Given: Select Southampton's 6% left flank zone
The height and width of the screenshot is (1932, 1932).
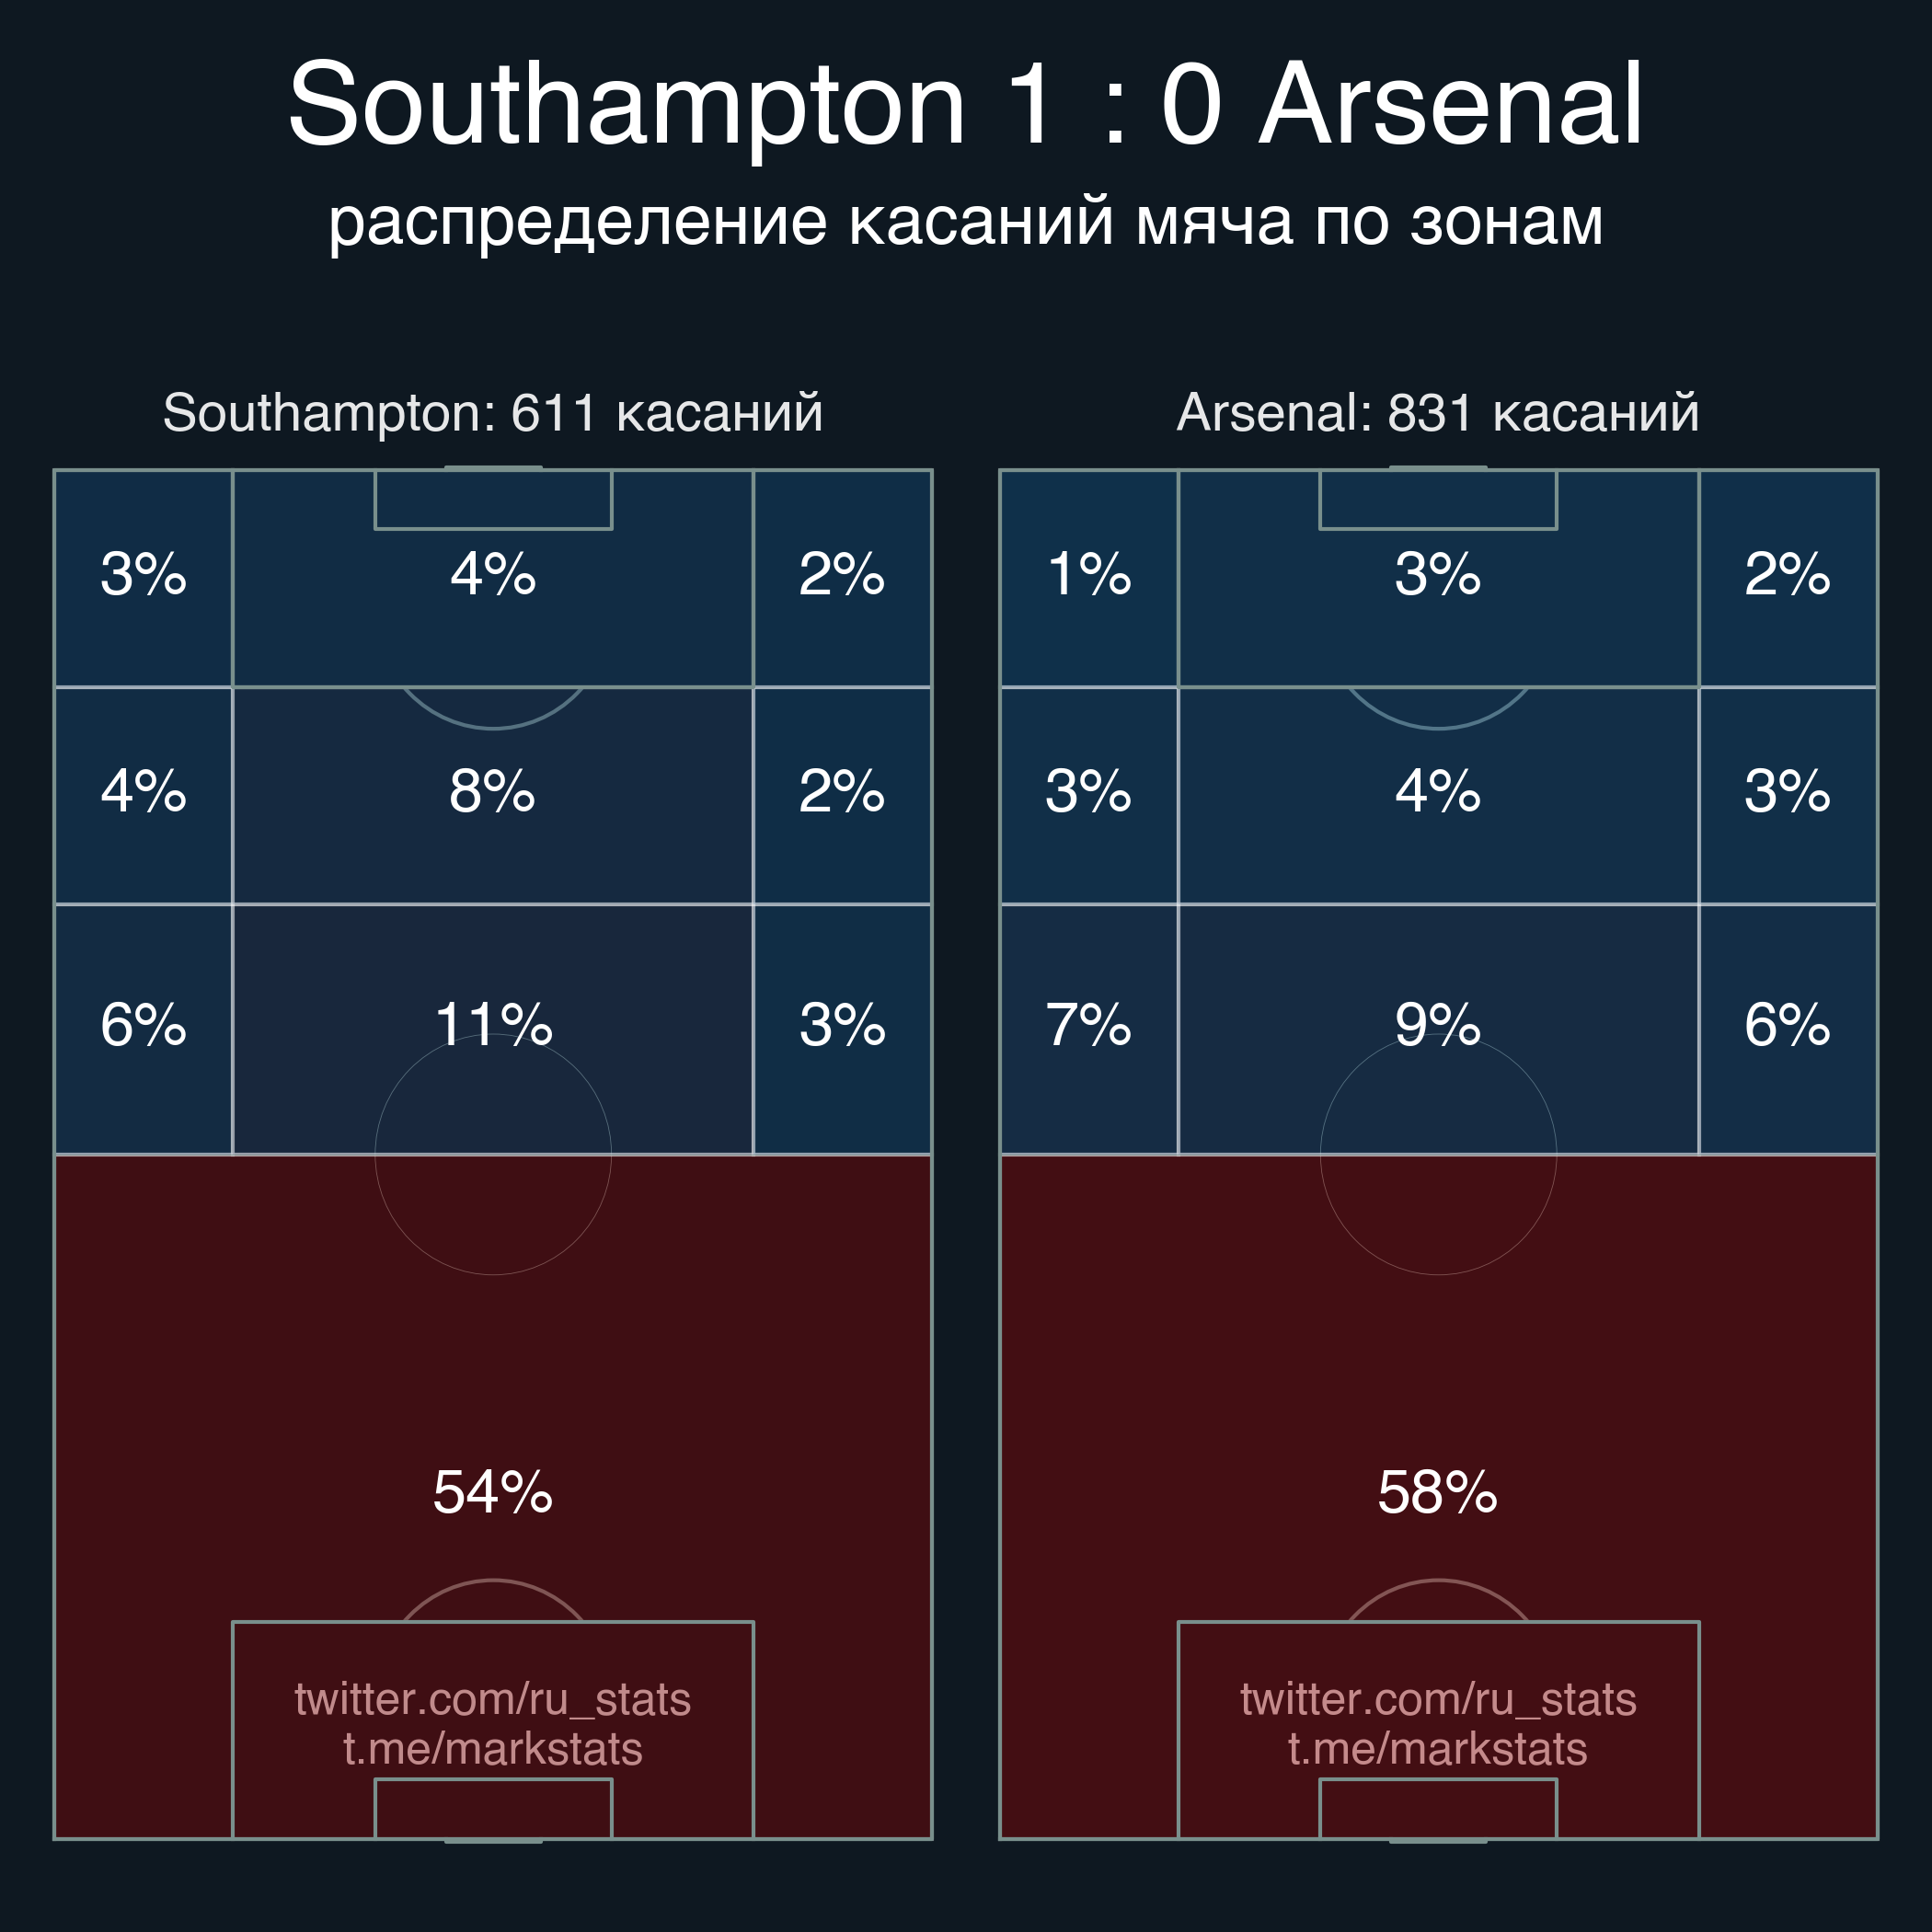Looking at the screenshot, I should click(144, 1029).
